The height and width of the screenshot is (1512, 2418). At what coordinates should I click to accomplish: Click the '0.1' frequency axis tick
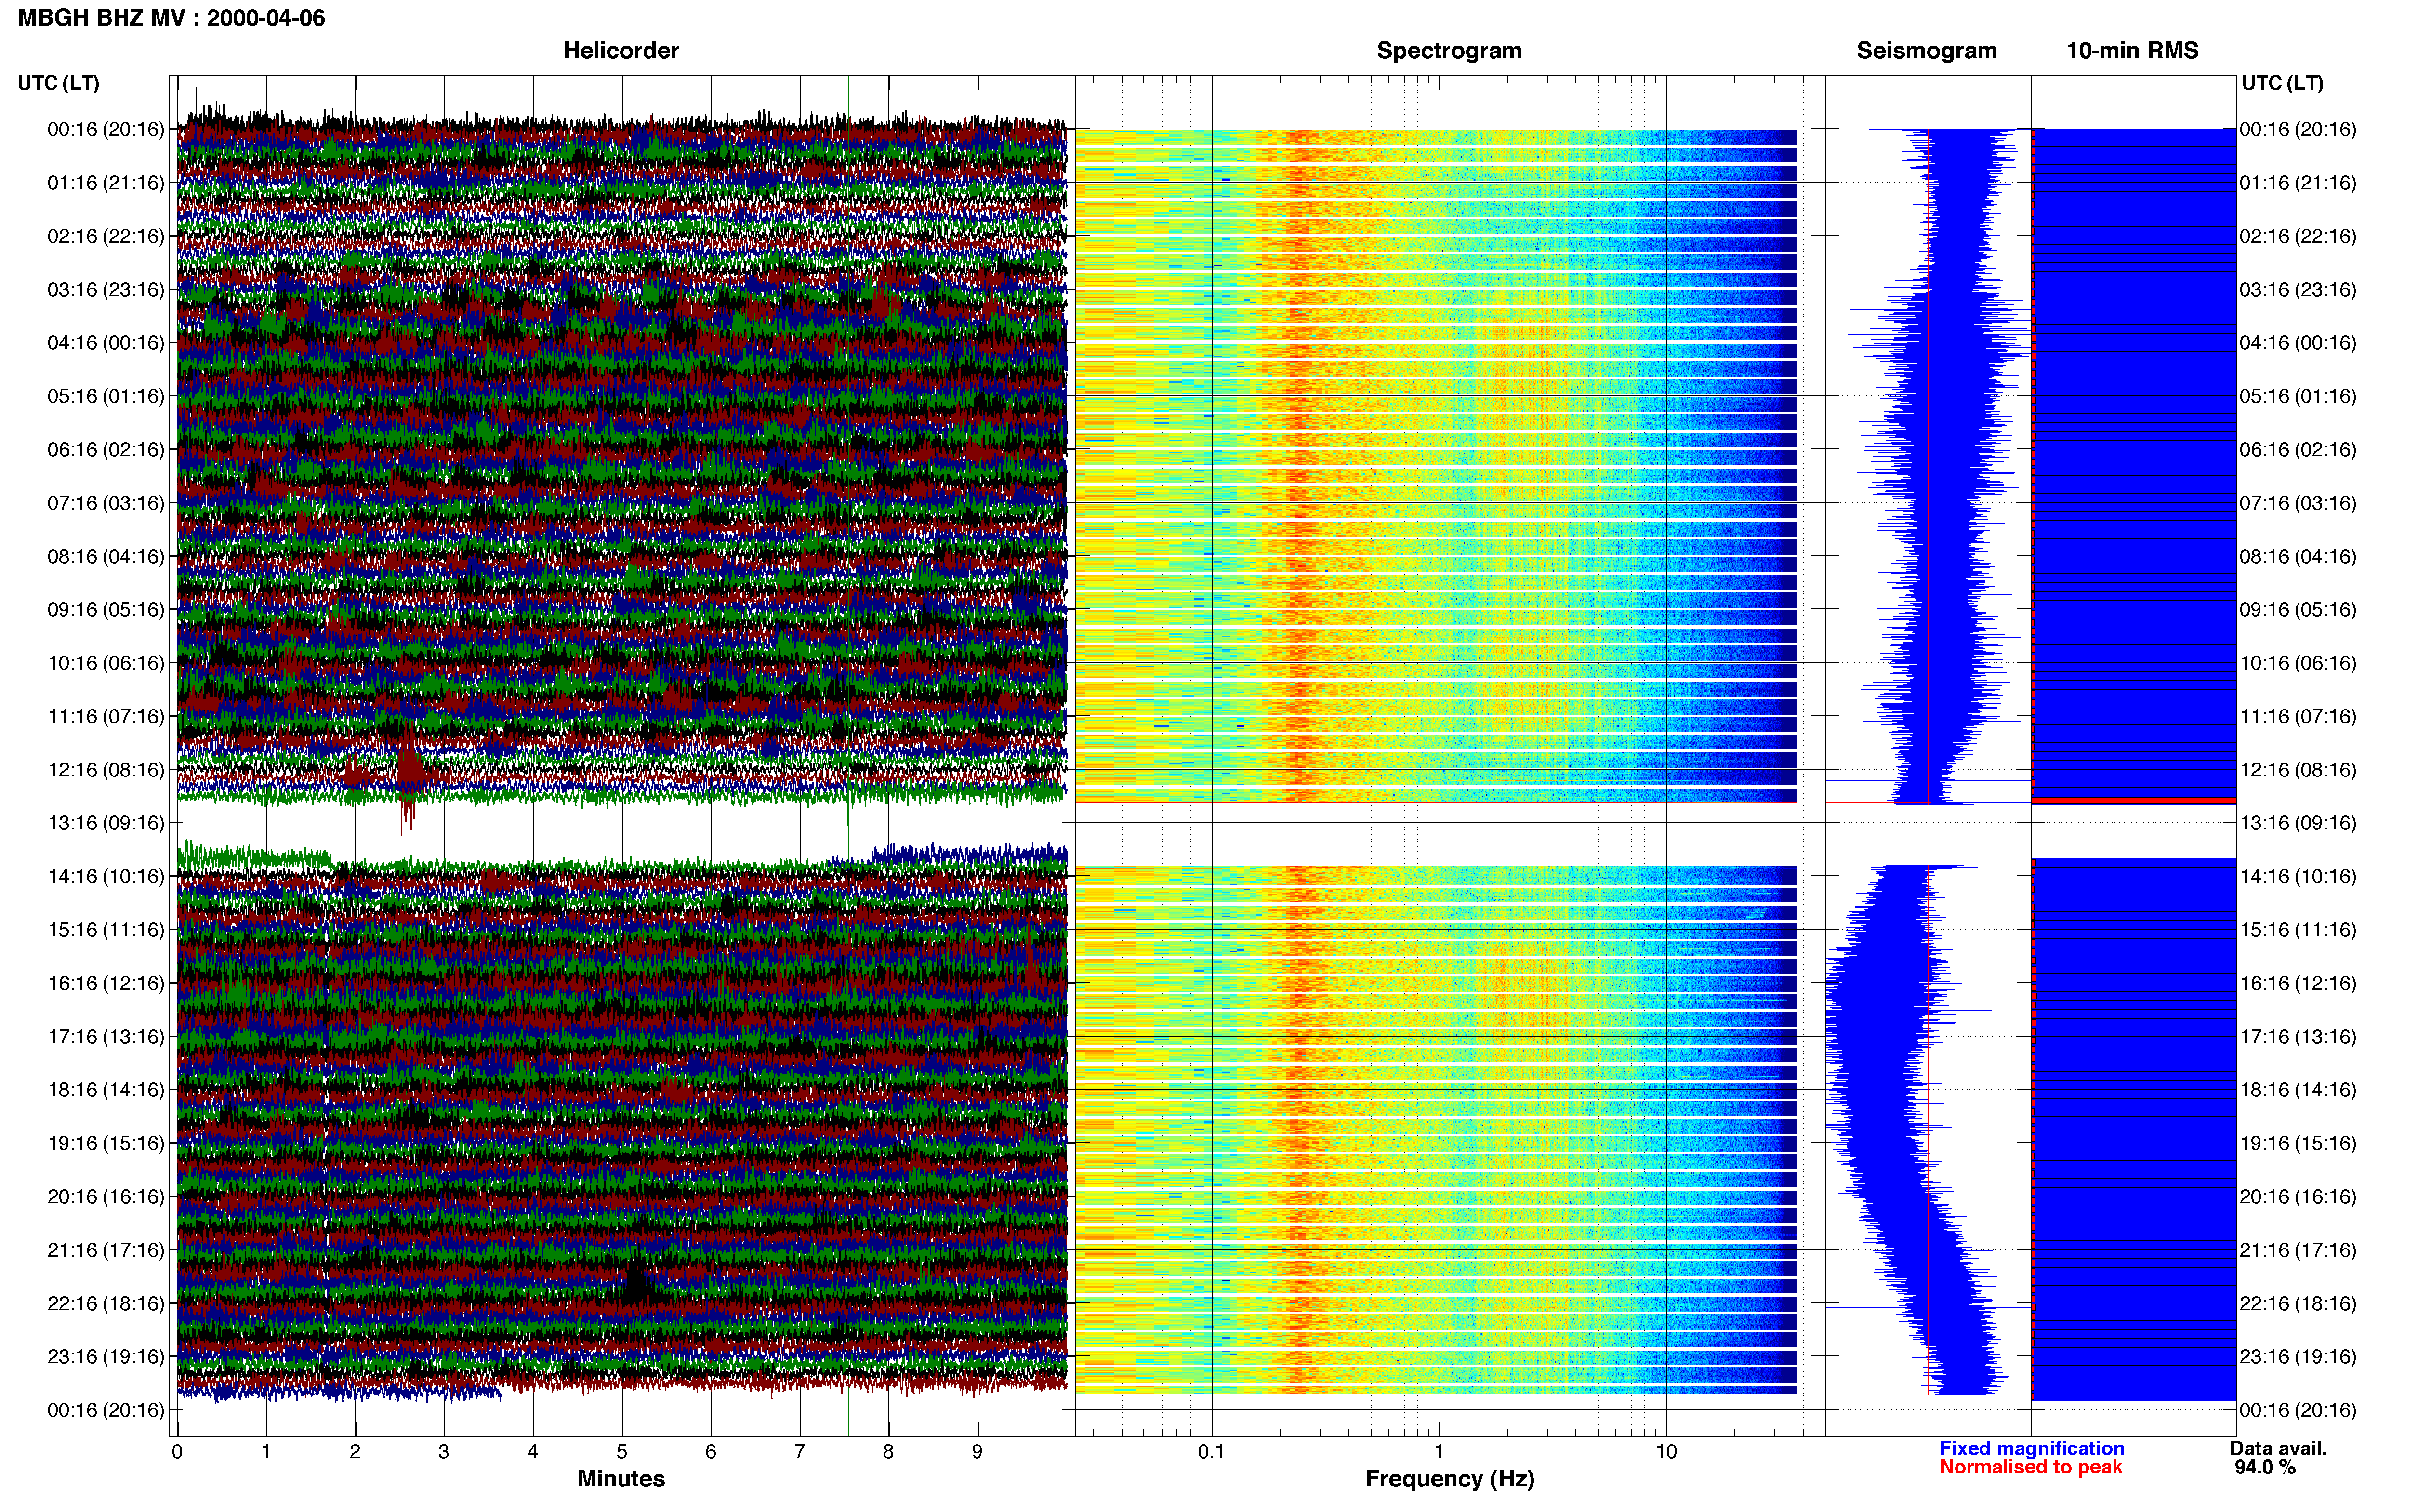(x=1211, y=1452)
